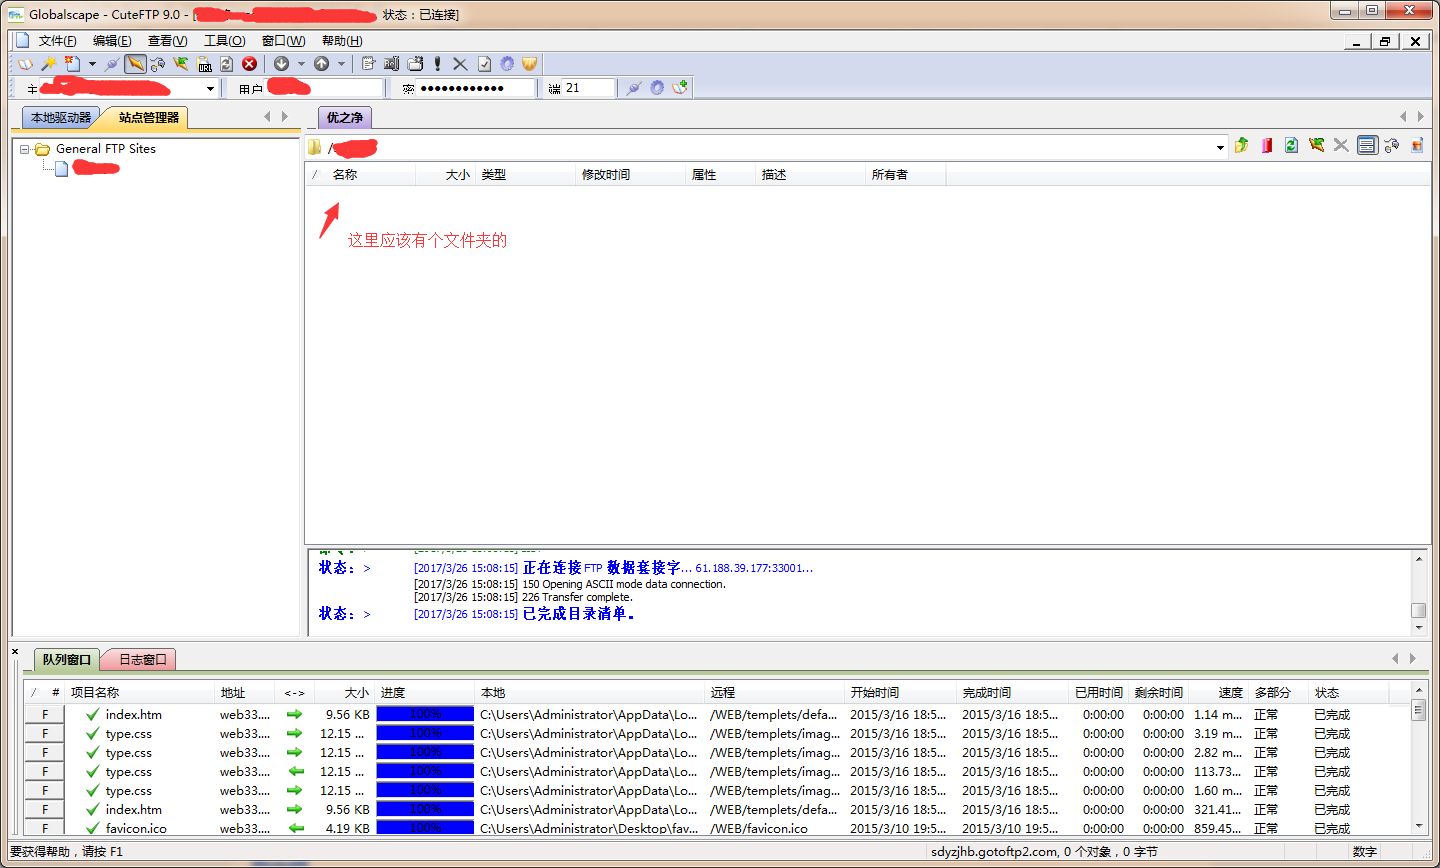
Task: Open the Site Manager book icon
Action: (25, 64)
